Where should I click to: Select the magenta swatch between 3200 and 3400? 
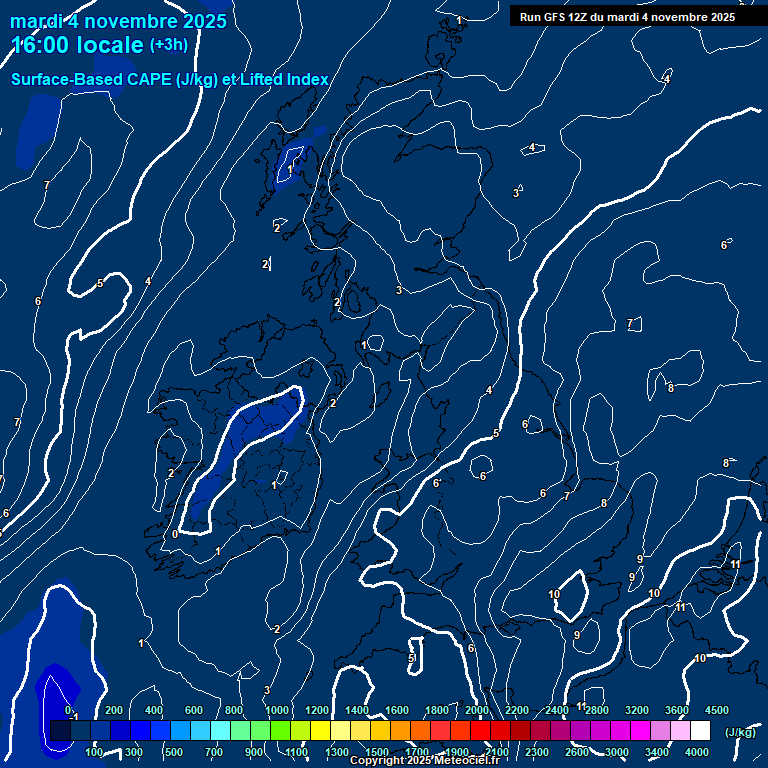tap(640, 730)
